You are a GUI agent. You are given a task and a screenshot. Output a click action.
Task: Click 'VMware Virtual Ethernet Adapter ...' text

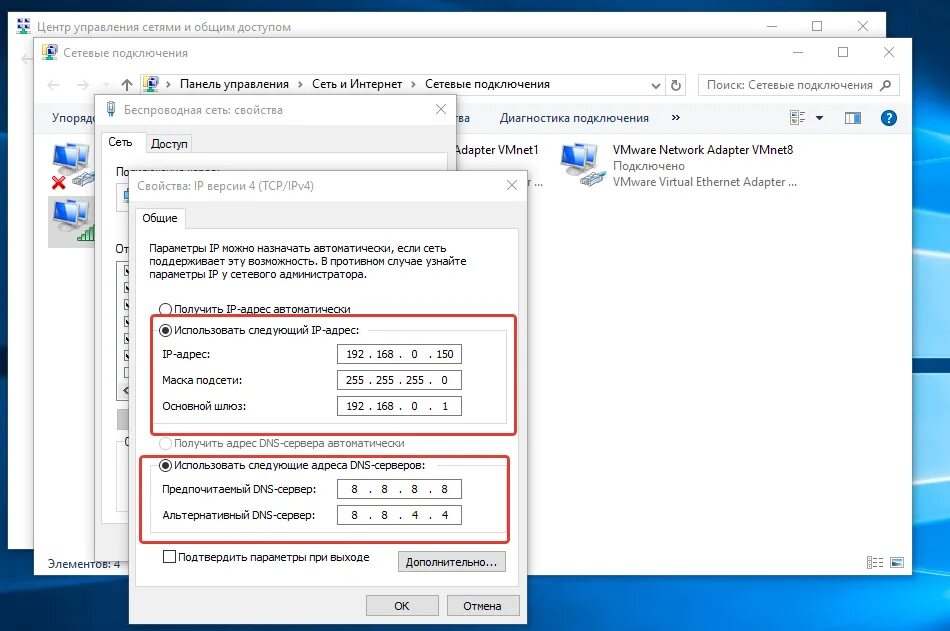coord(705,182)
